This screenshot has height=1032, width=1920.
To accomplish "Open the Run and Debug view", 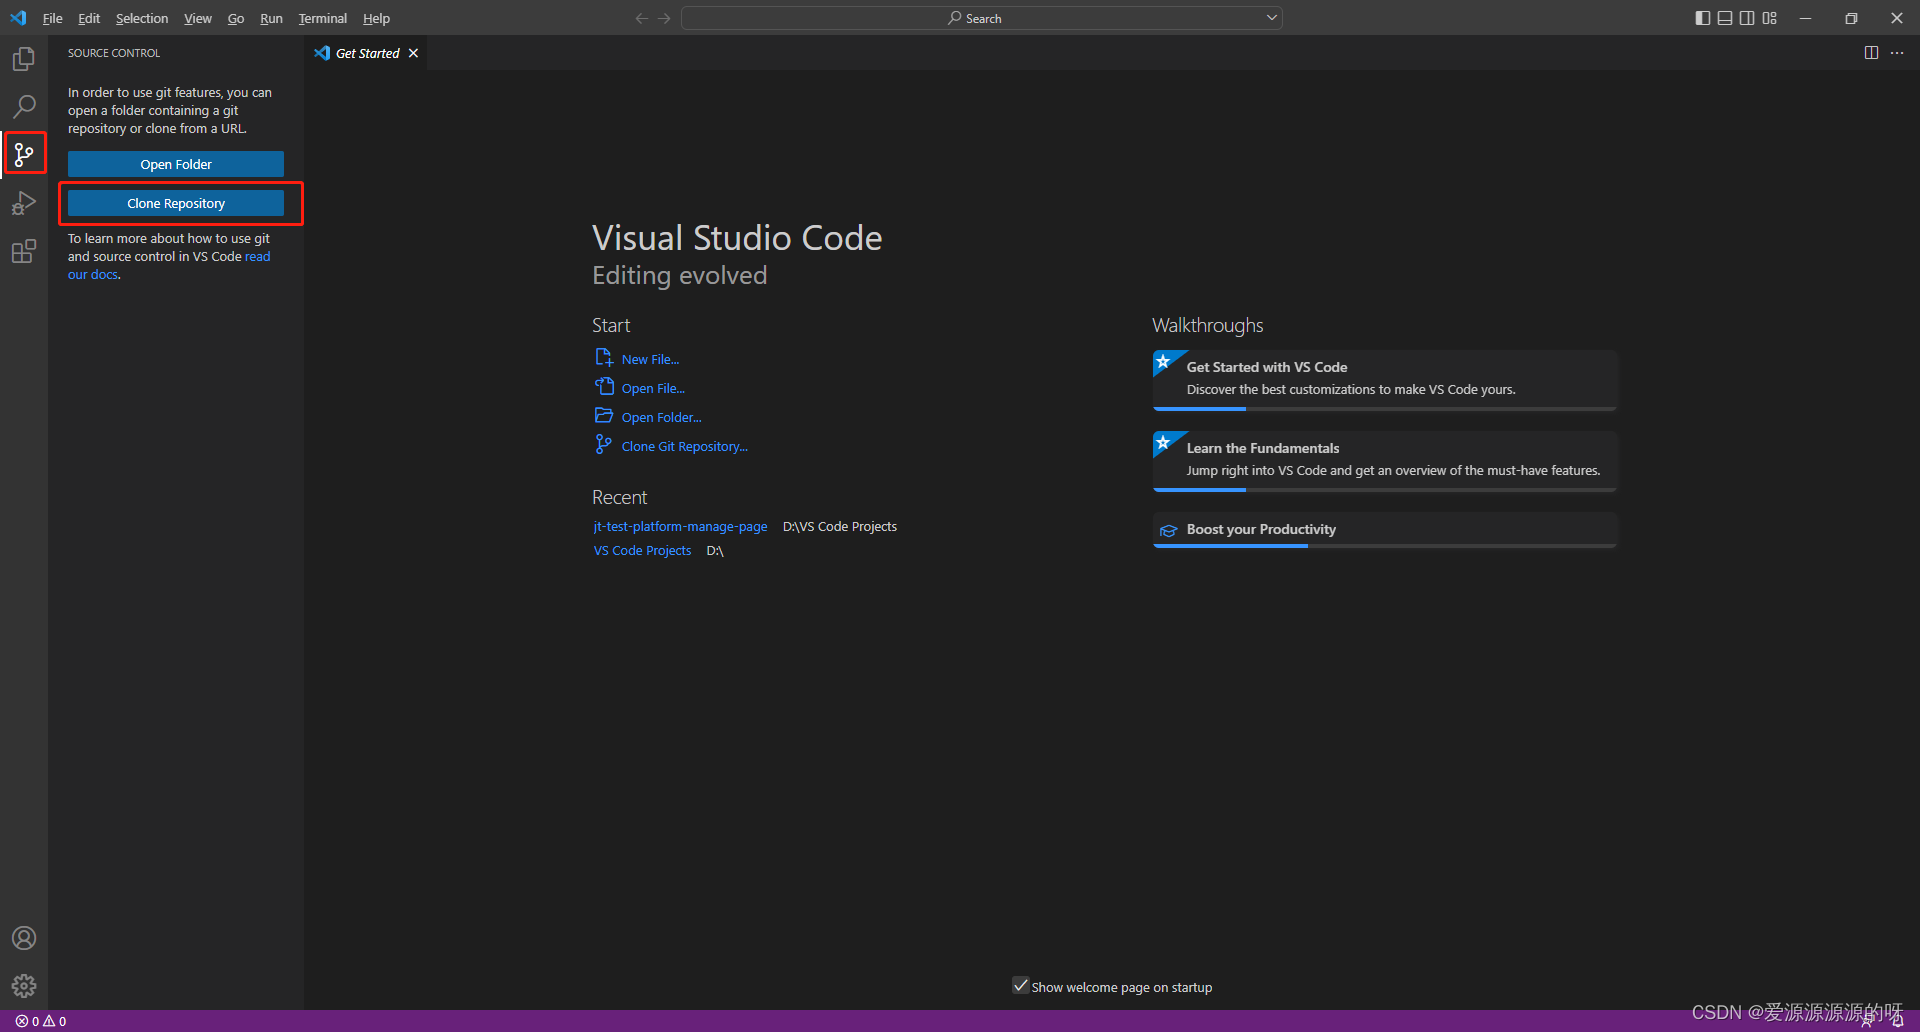I will (24, 203).
